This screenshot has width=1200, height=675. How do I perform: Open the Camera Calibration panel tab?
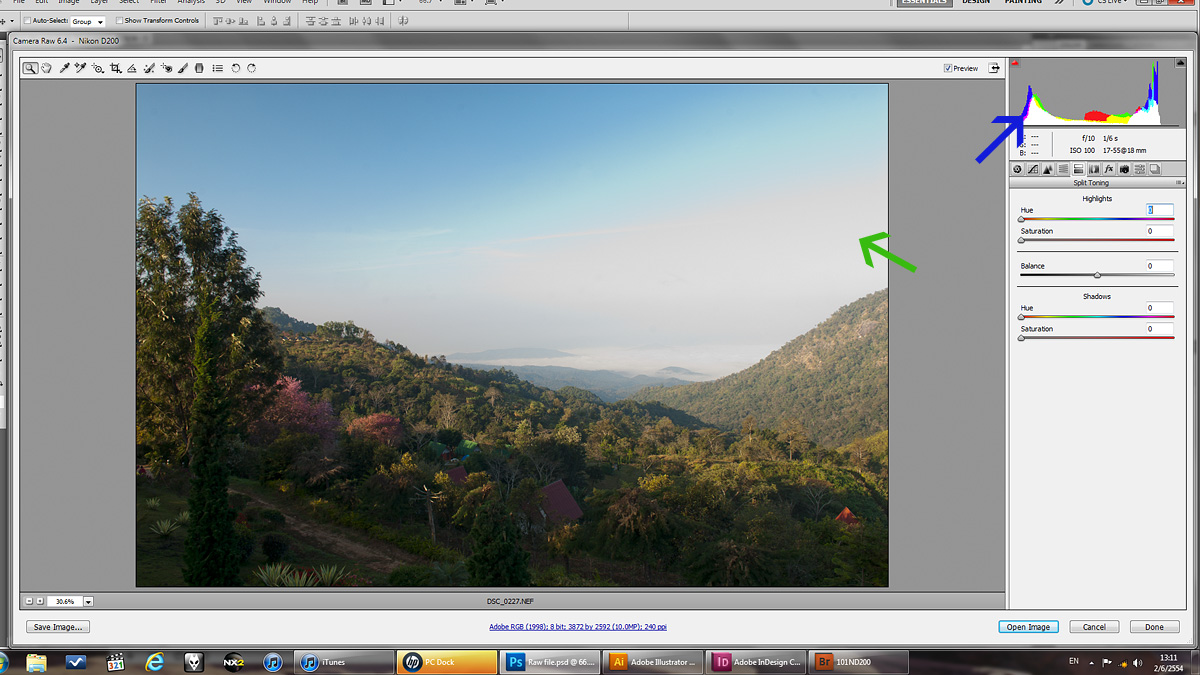1124,169
